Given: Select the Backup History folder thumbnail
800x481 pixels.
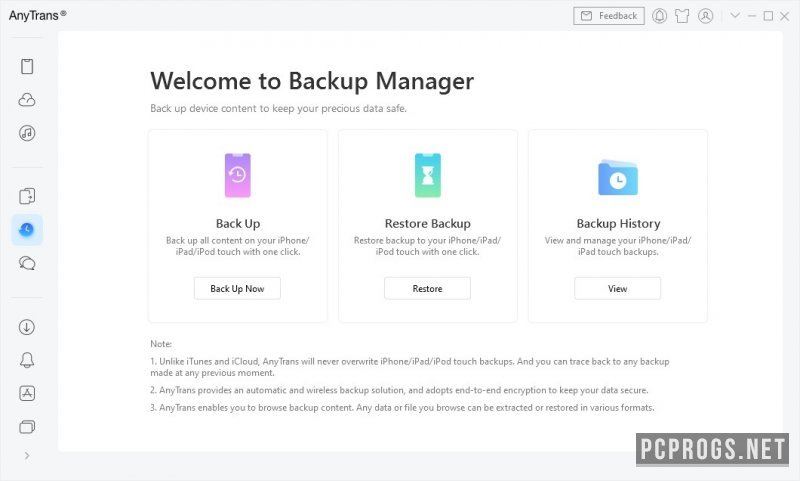Looking at the screenshot, I should pos(618,178).
